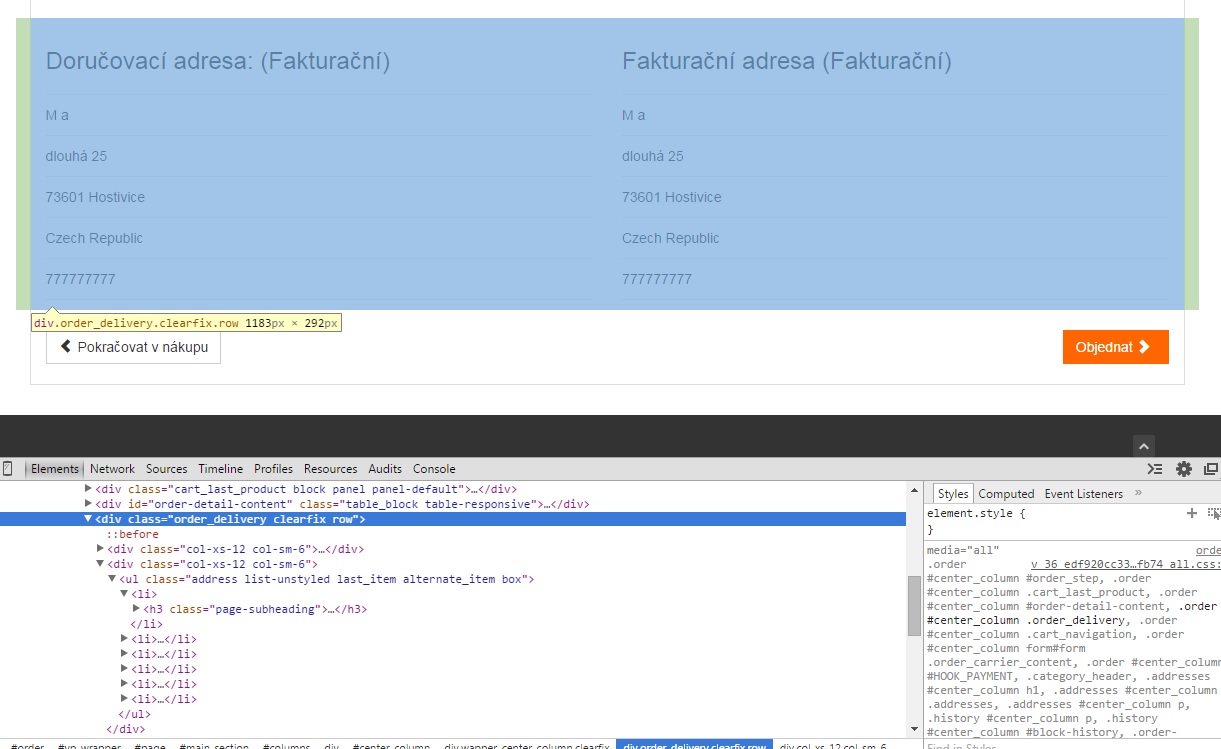This screenshot has width=1221, height=749.
Task: Select the closing </ul> tag row
Action: point(134,714)
